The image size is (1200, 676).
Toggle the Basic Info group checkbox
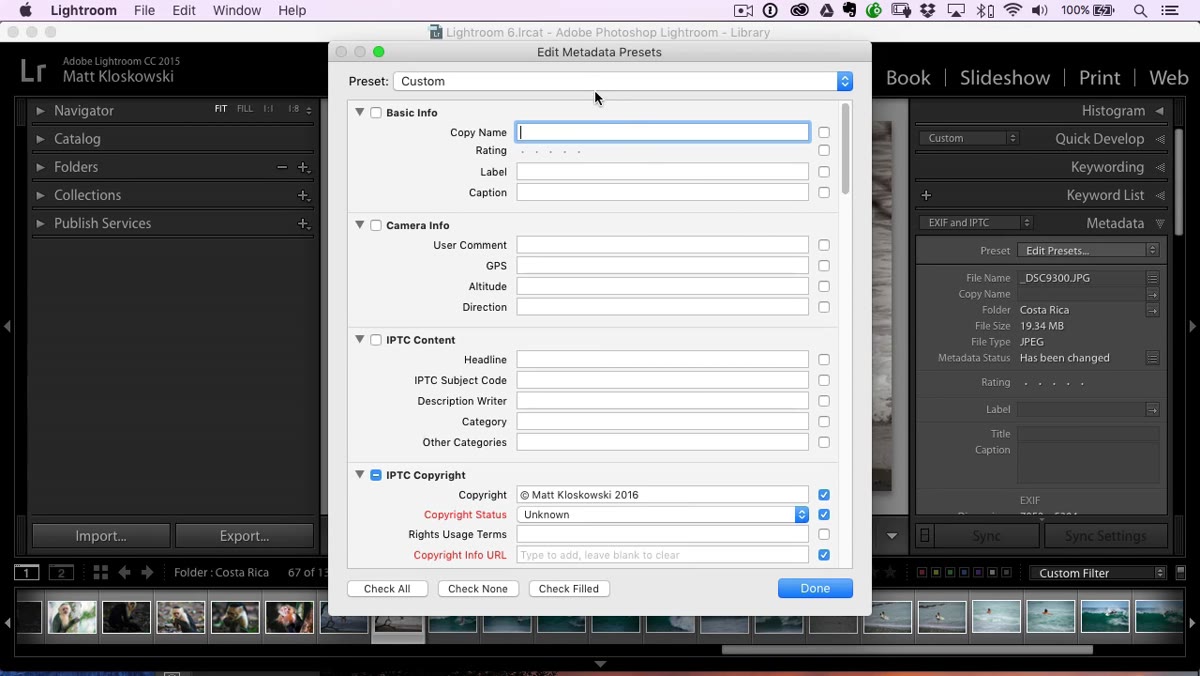coord(376,113)
